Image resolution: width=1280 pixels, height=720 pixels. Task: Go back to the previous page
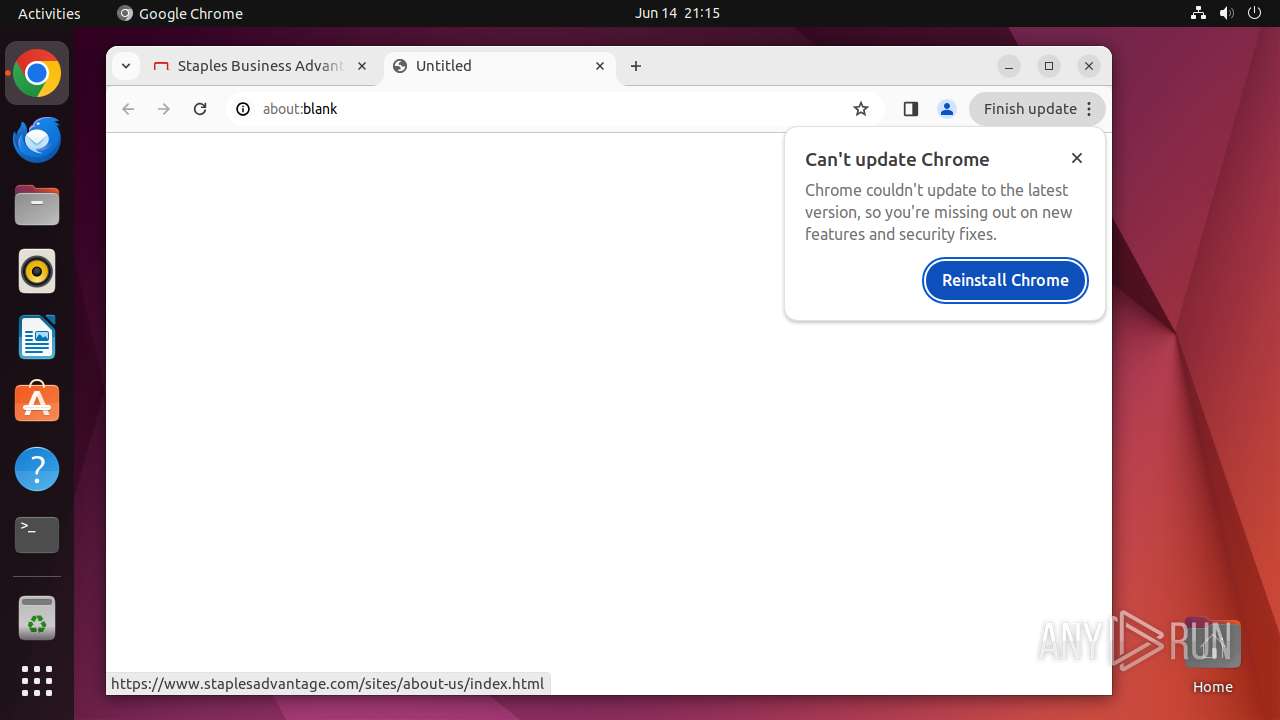(128, 109)
